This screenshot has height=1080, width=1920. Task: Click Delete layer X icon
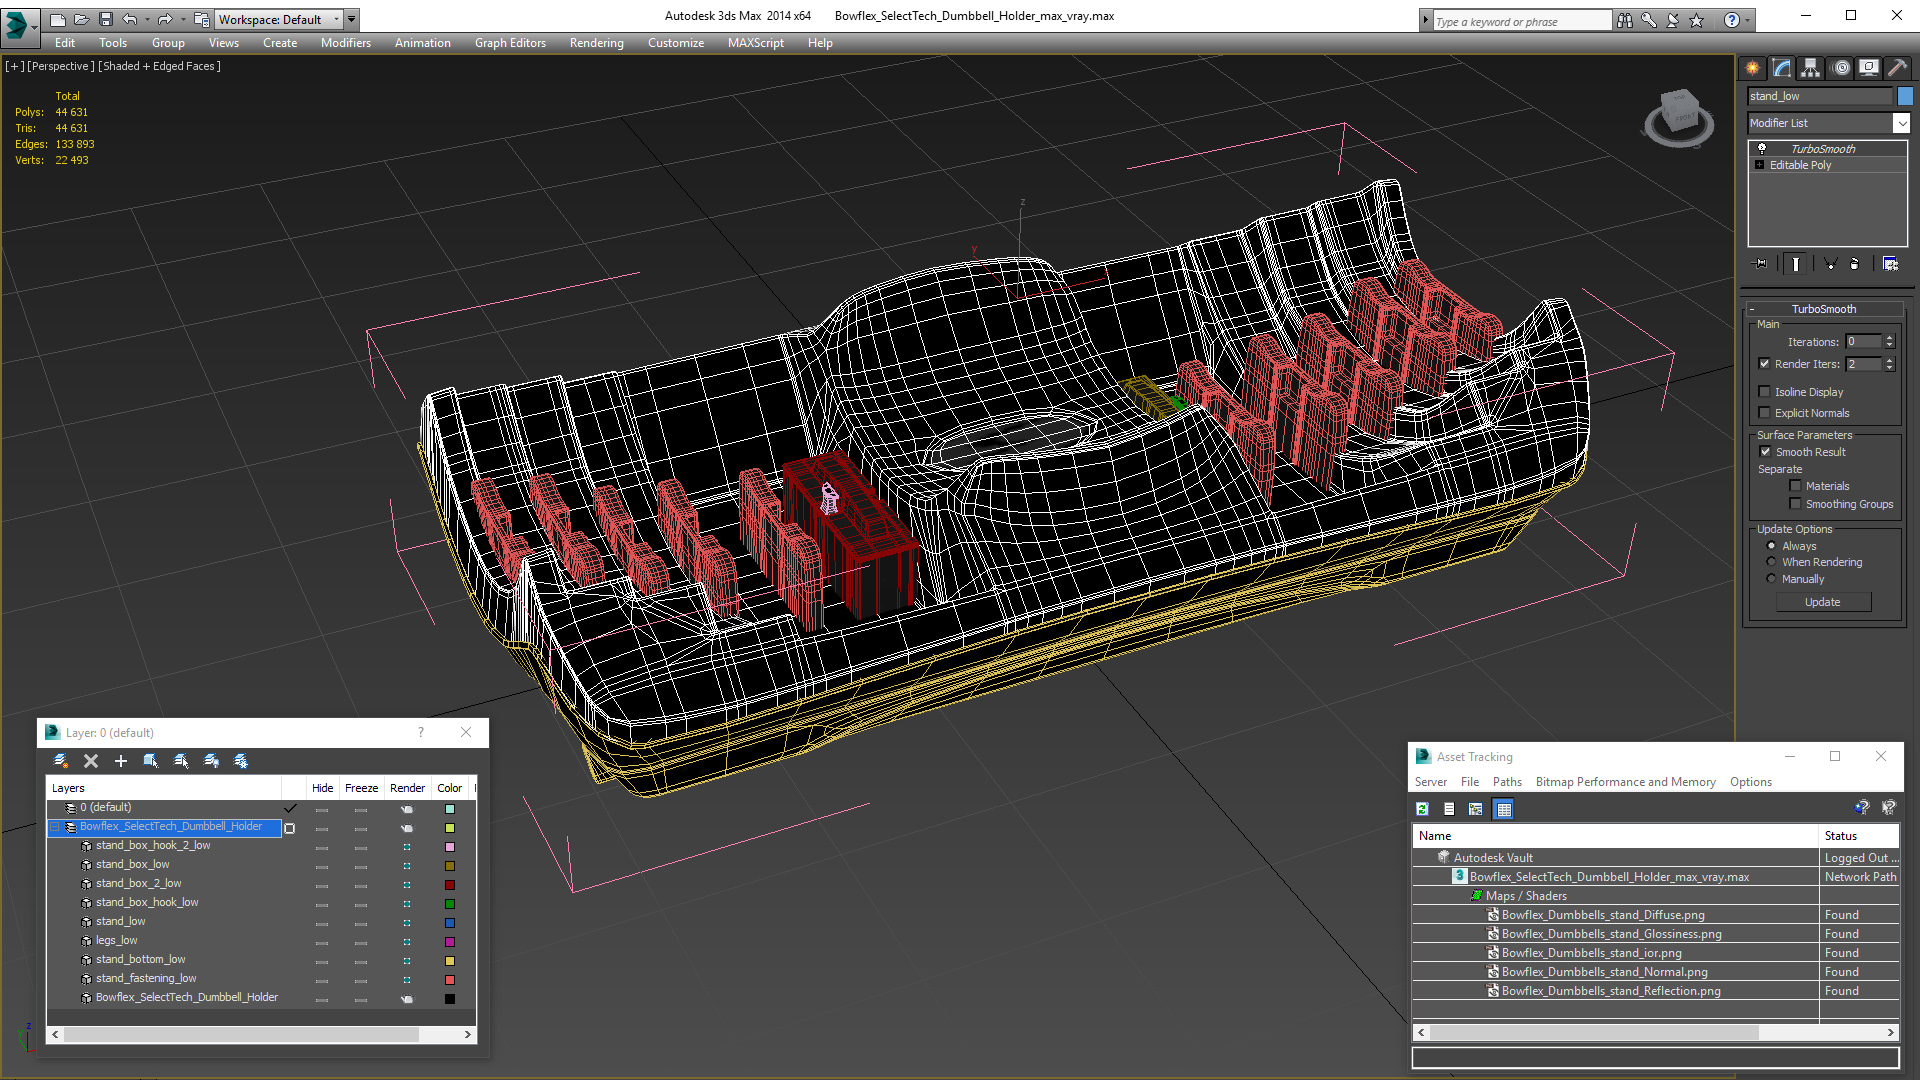[91, 761]
